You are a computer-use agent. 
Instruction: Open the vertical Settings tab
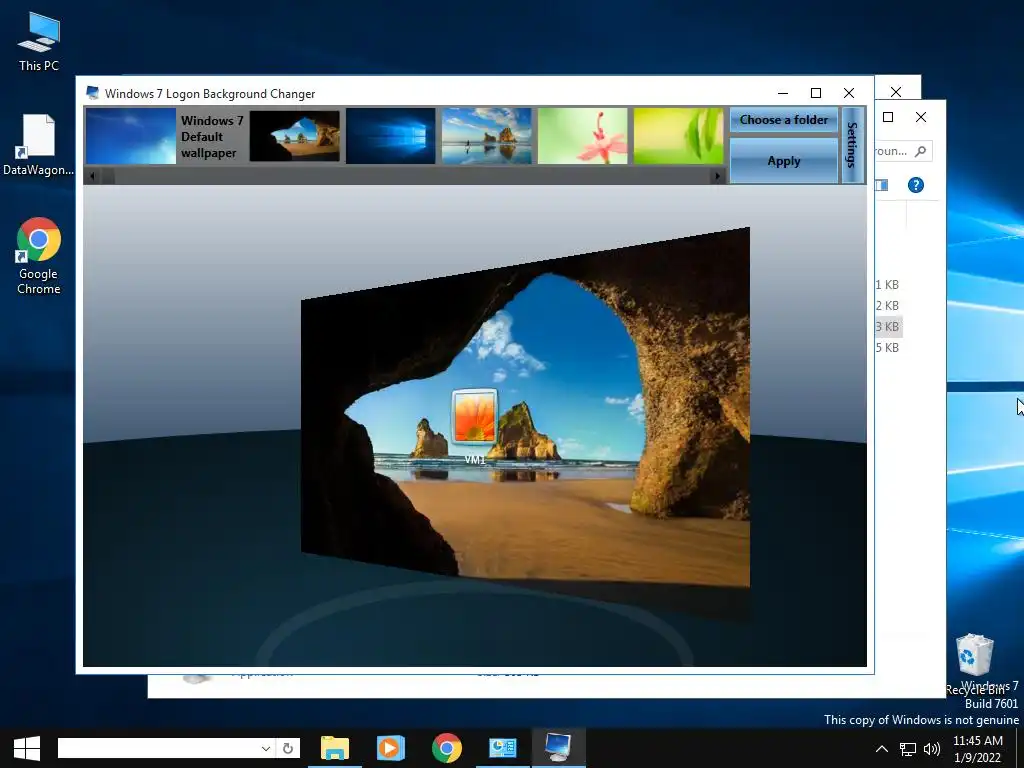(x=852, y=145)
